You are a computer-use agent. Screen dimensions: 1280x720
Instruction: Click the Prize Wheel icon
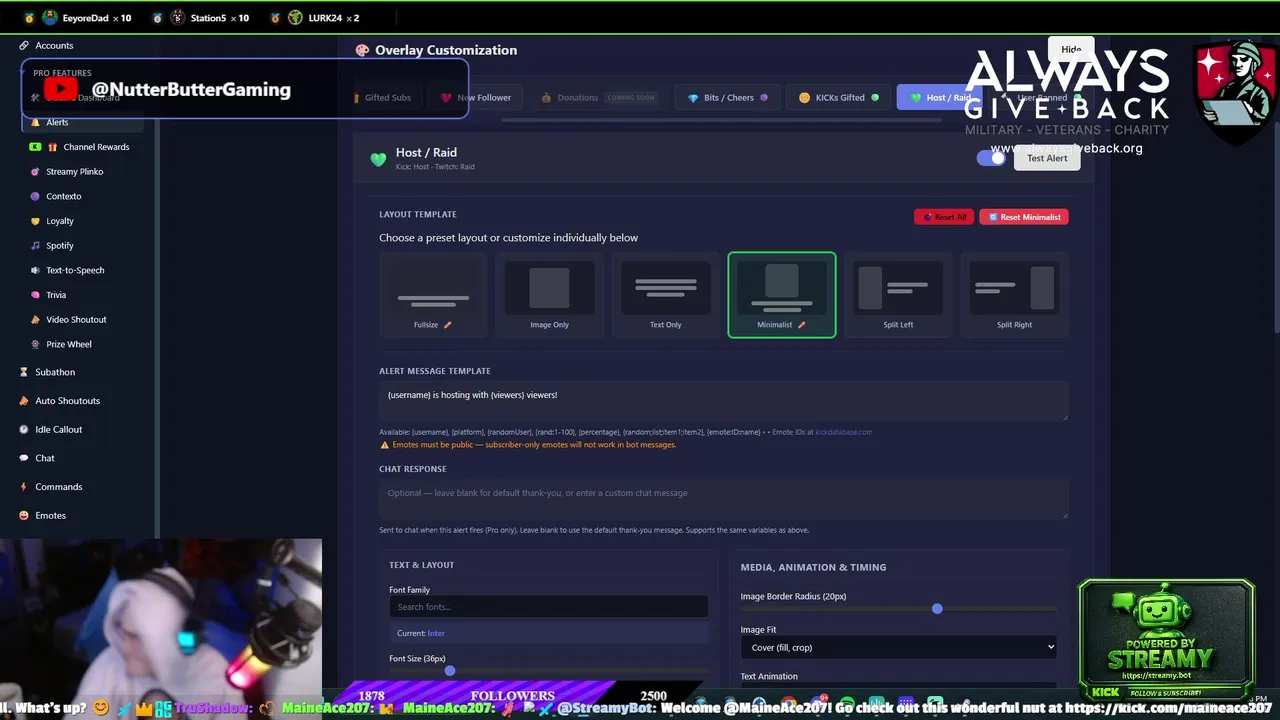[35, 344]
